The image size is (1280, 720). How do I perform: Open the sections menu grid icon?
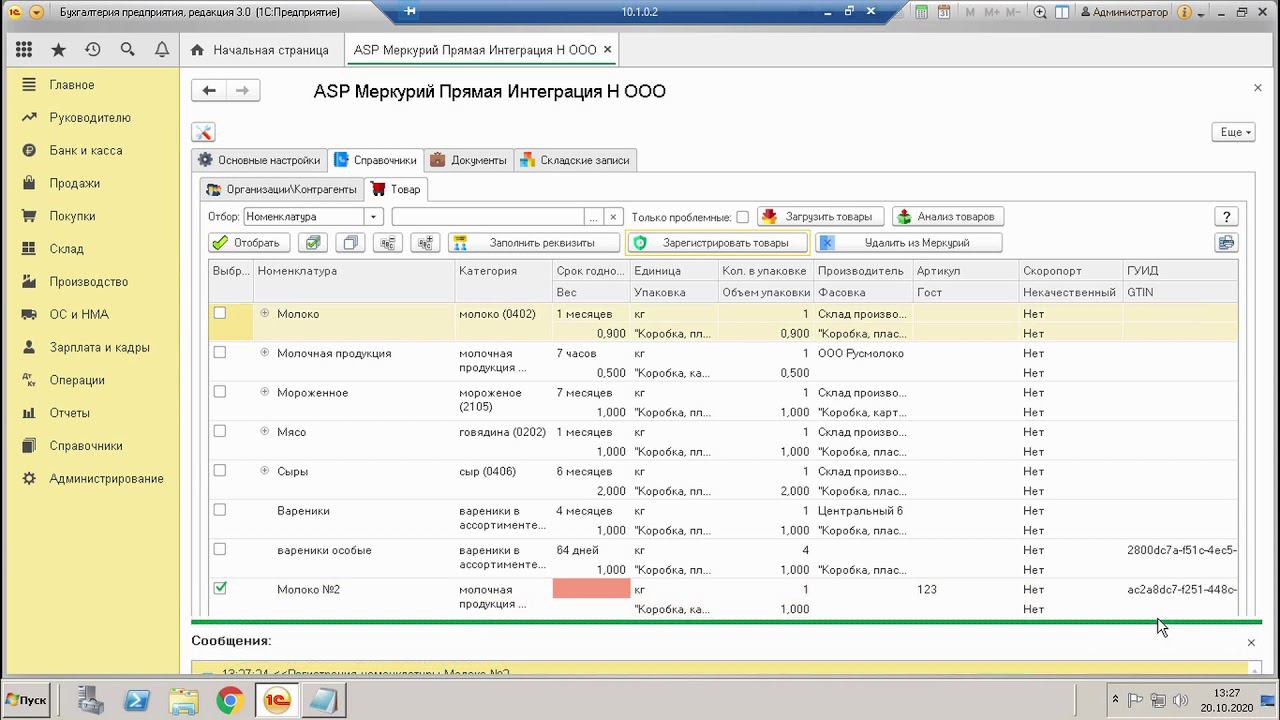[x=24, y=50]
